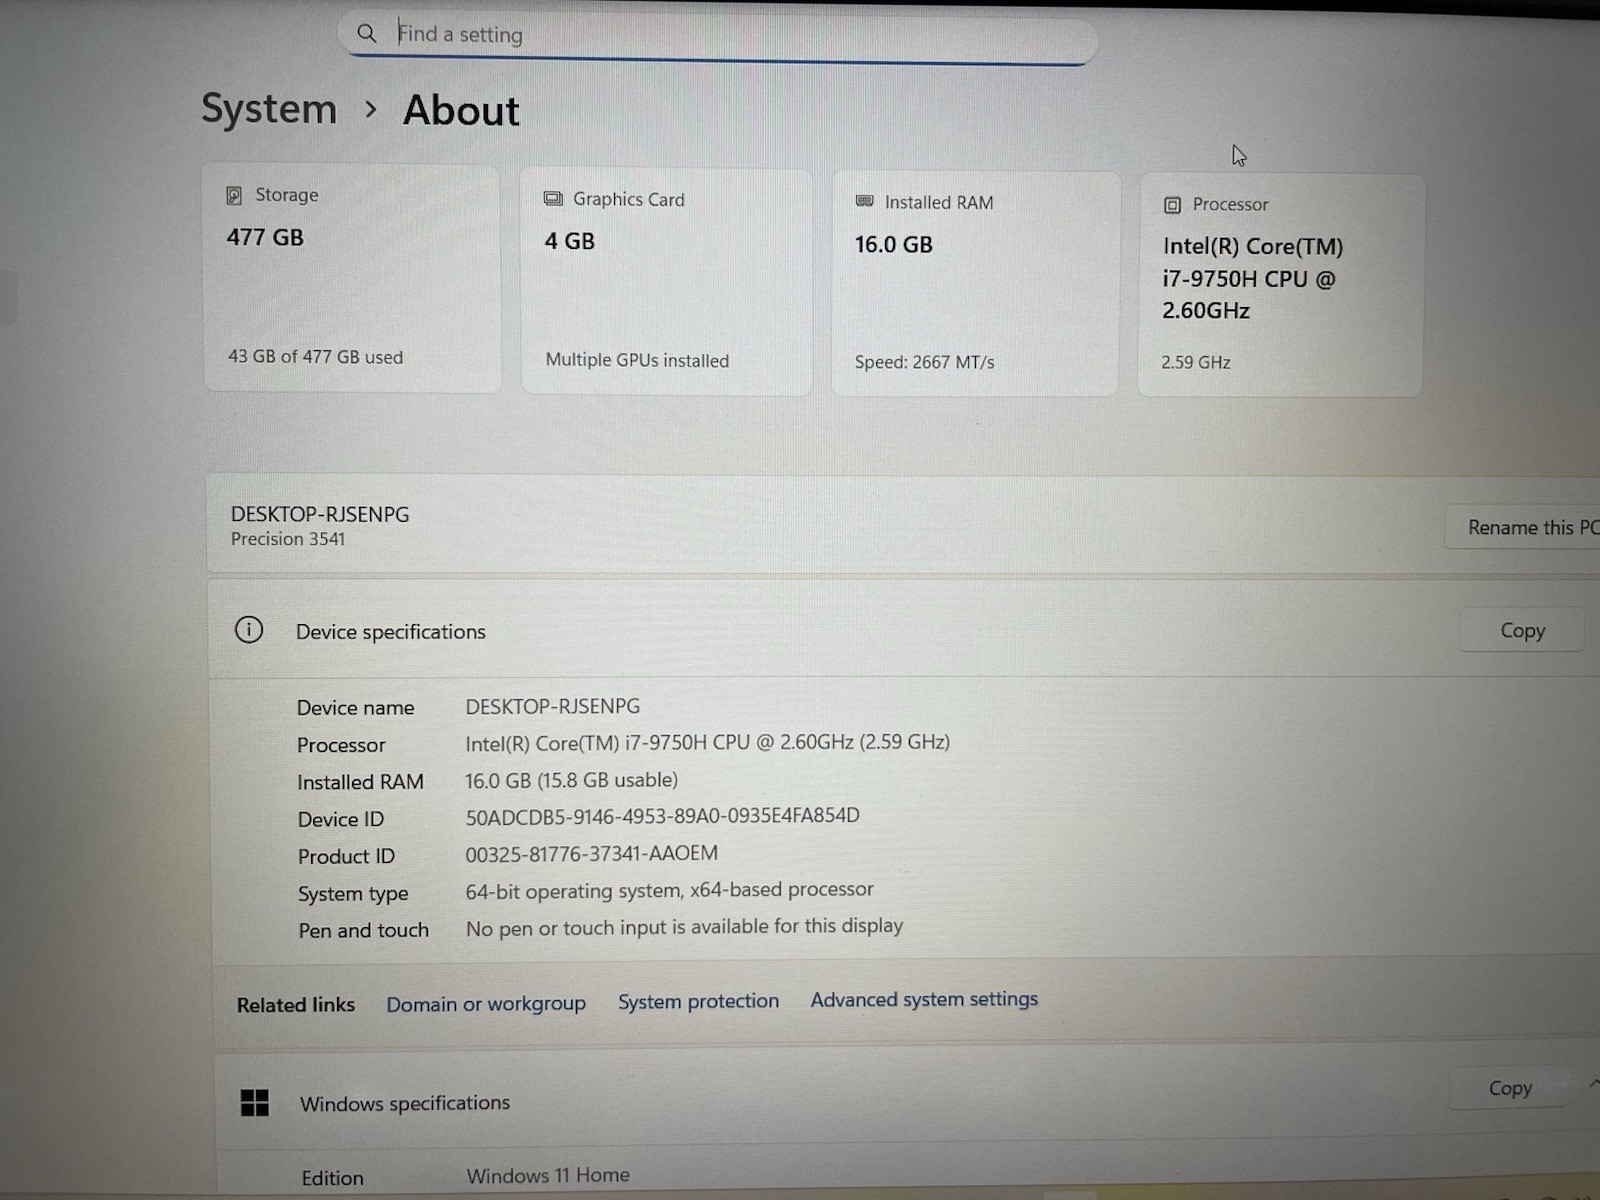Open Advanced system settings link

pyautogui.click(x=924, y=999)
